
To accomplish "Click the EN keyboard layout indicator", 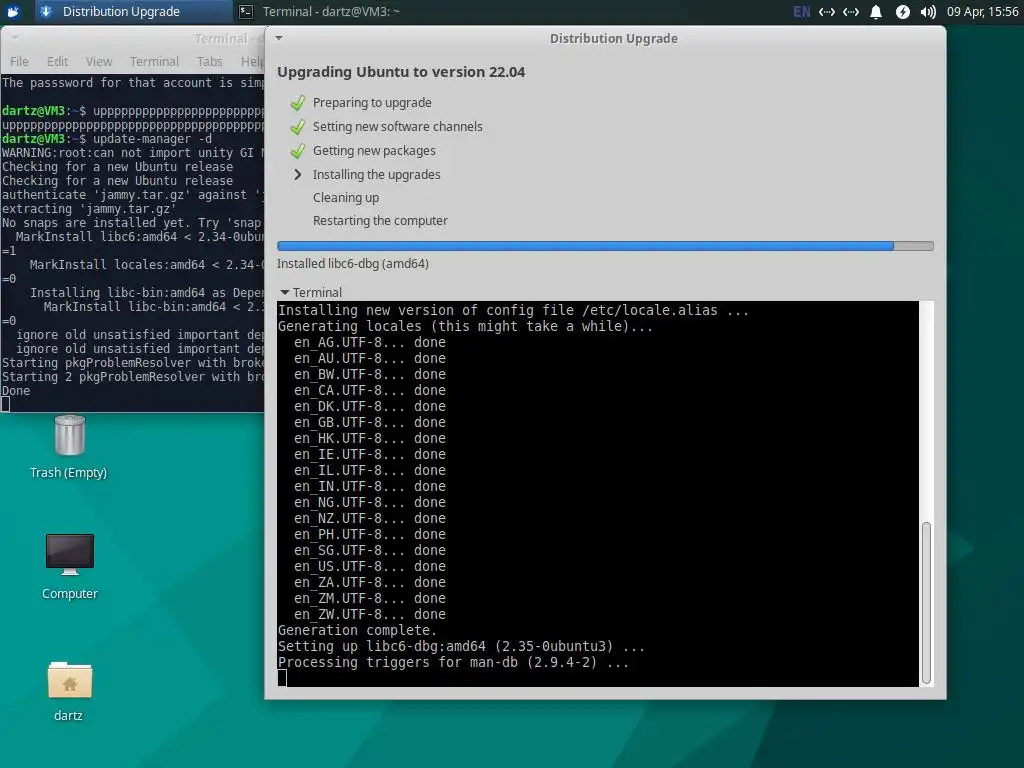I will click(801, 12).
